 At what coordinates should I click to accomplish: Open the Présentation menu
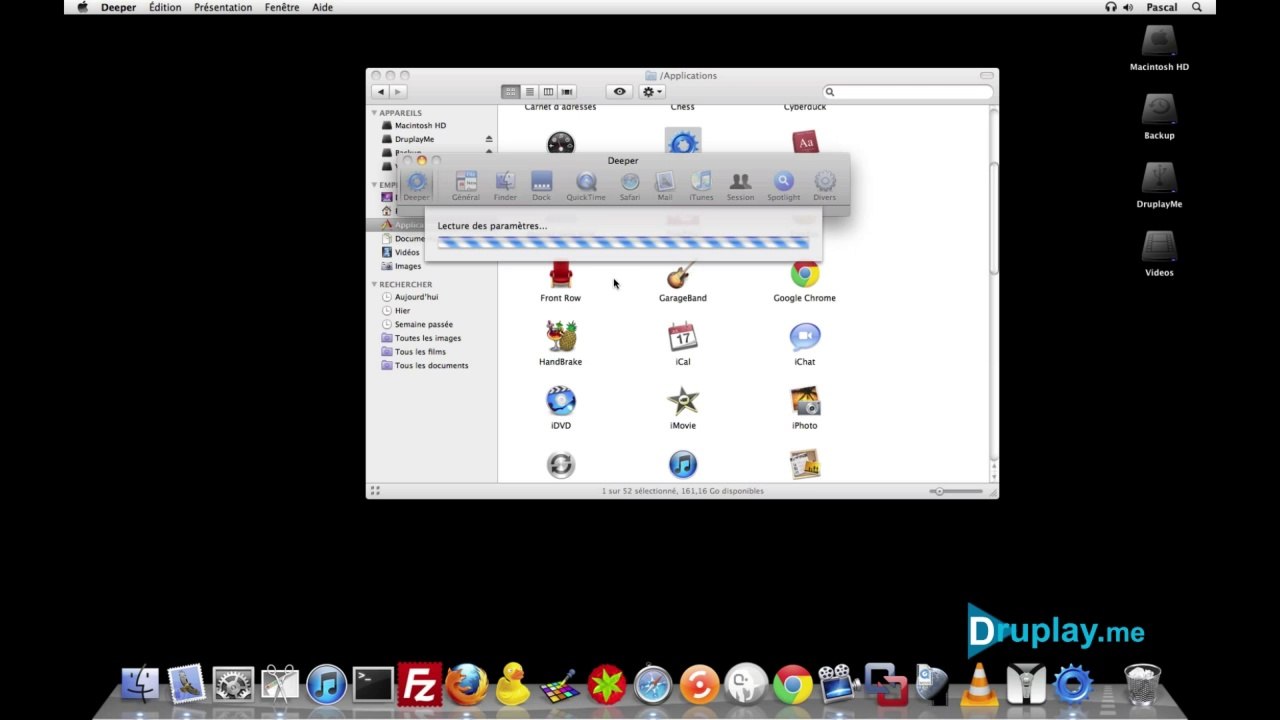(x=223, y=7)
